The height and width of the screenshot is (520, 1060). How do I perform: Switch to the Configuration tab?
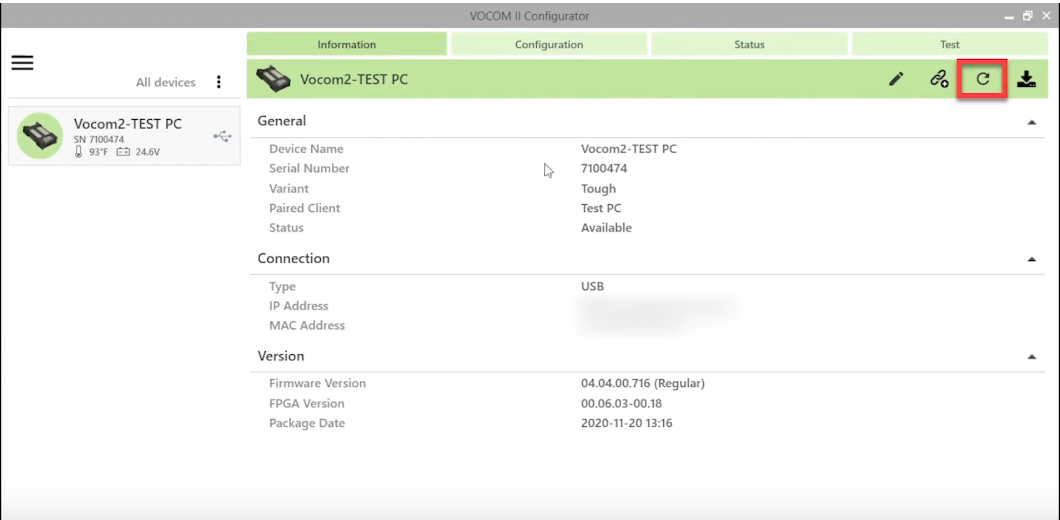click(x=549, y=45)
